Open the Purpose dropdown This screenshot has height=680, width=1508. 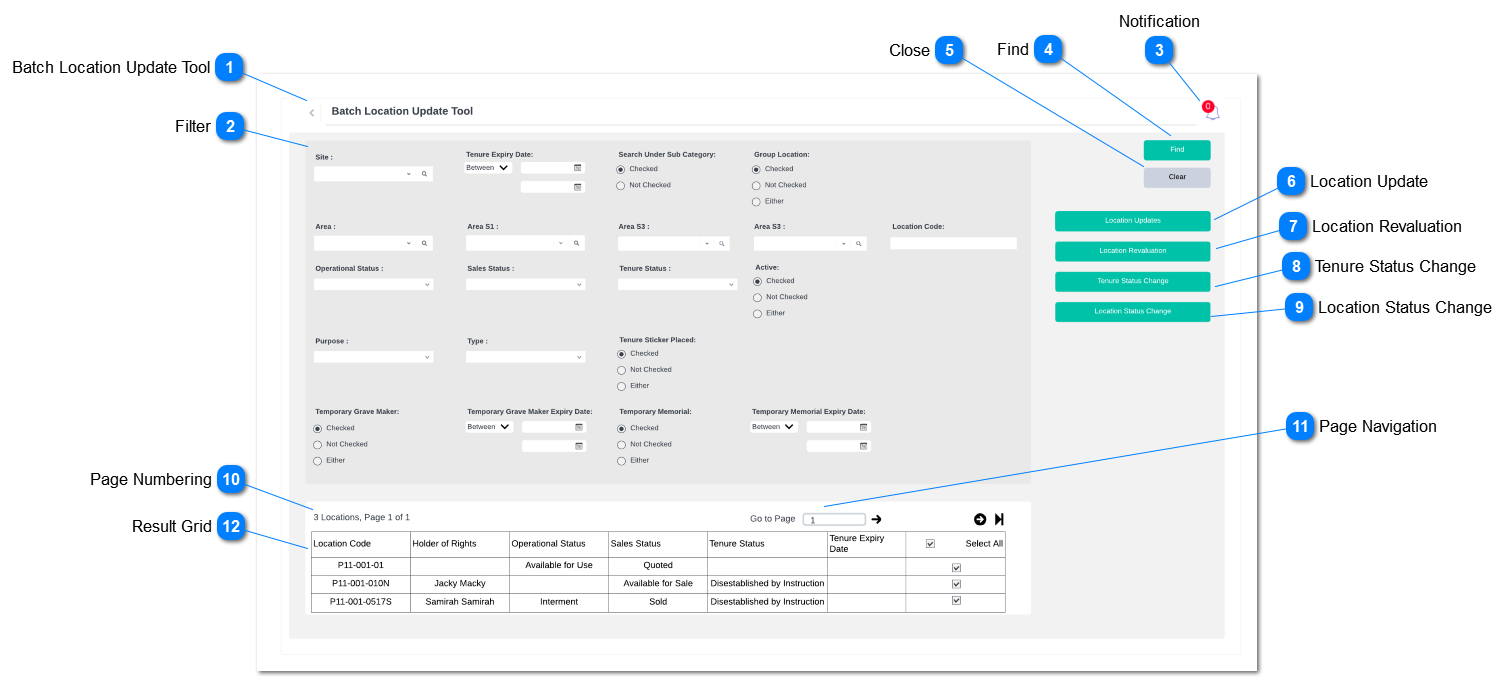[374, 357]
